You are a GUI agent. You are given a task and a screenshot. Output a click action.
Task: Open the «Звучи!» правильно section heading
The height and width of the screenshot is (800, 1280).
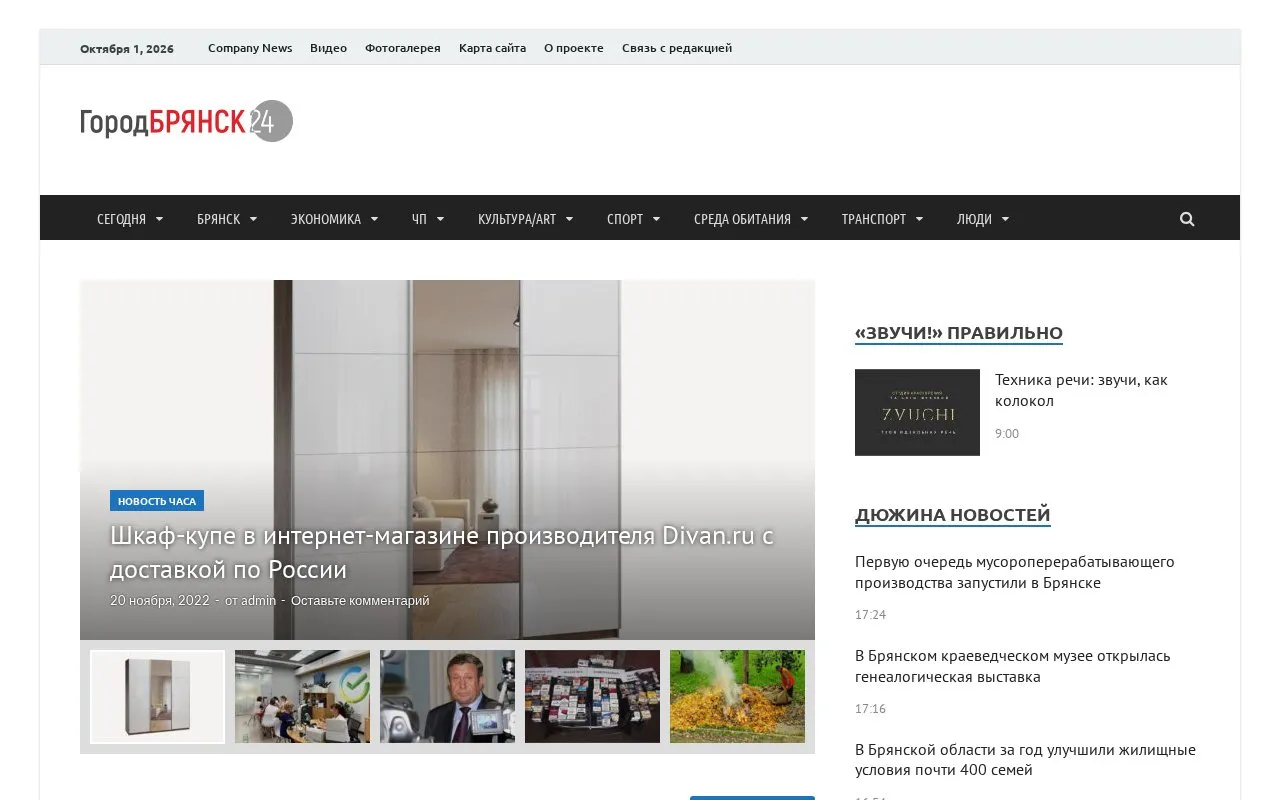958,333
